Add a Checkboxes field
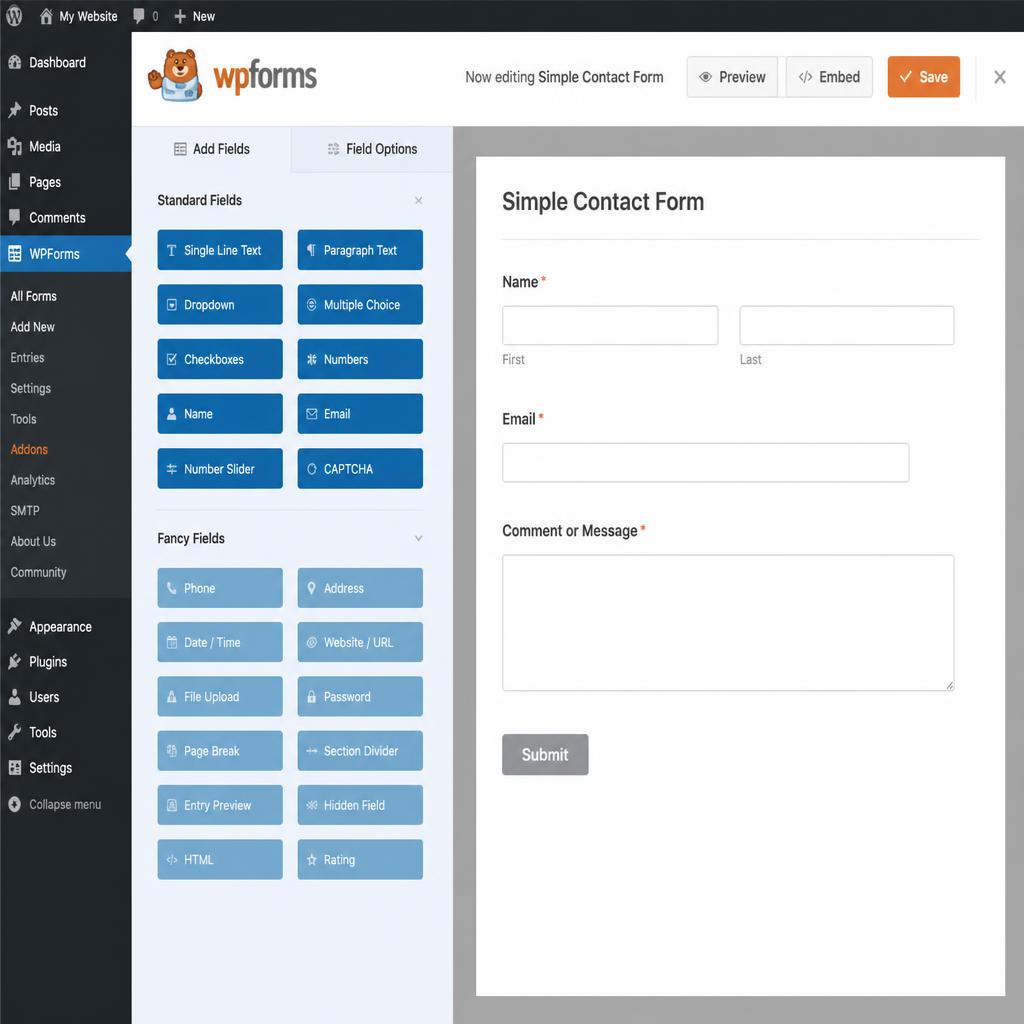The height and width of the screenshot is (1024, 1024). tap(220, 359)
